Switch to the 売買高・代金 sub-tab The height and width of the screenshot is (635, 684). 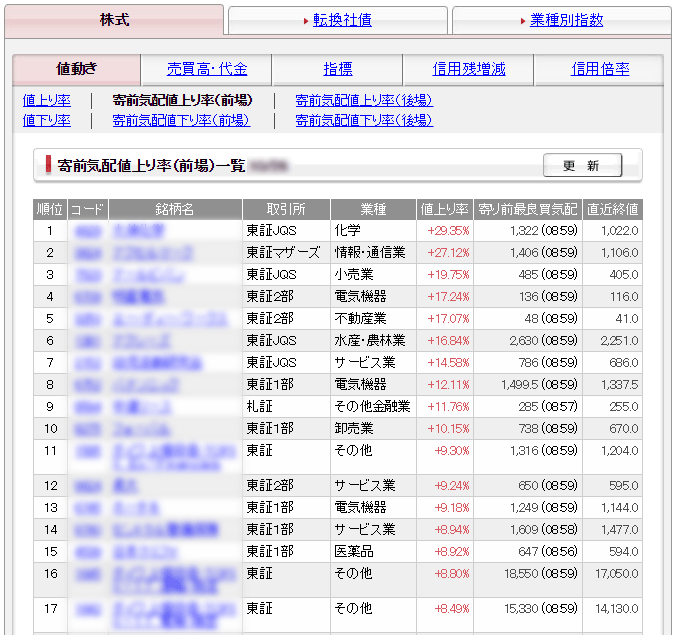[206, 69]
